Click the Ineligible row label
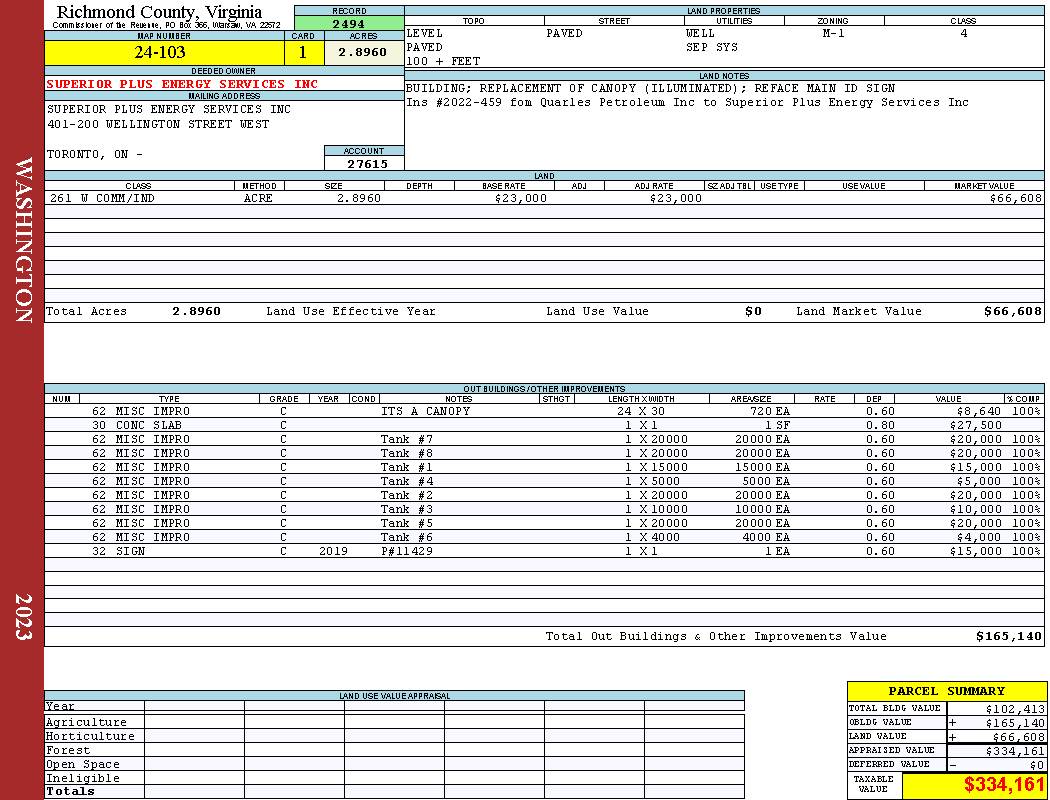The image size is (1050, 800). 82,779
